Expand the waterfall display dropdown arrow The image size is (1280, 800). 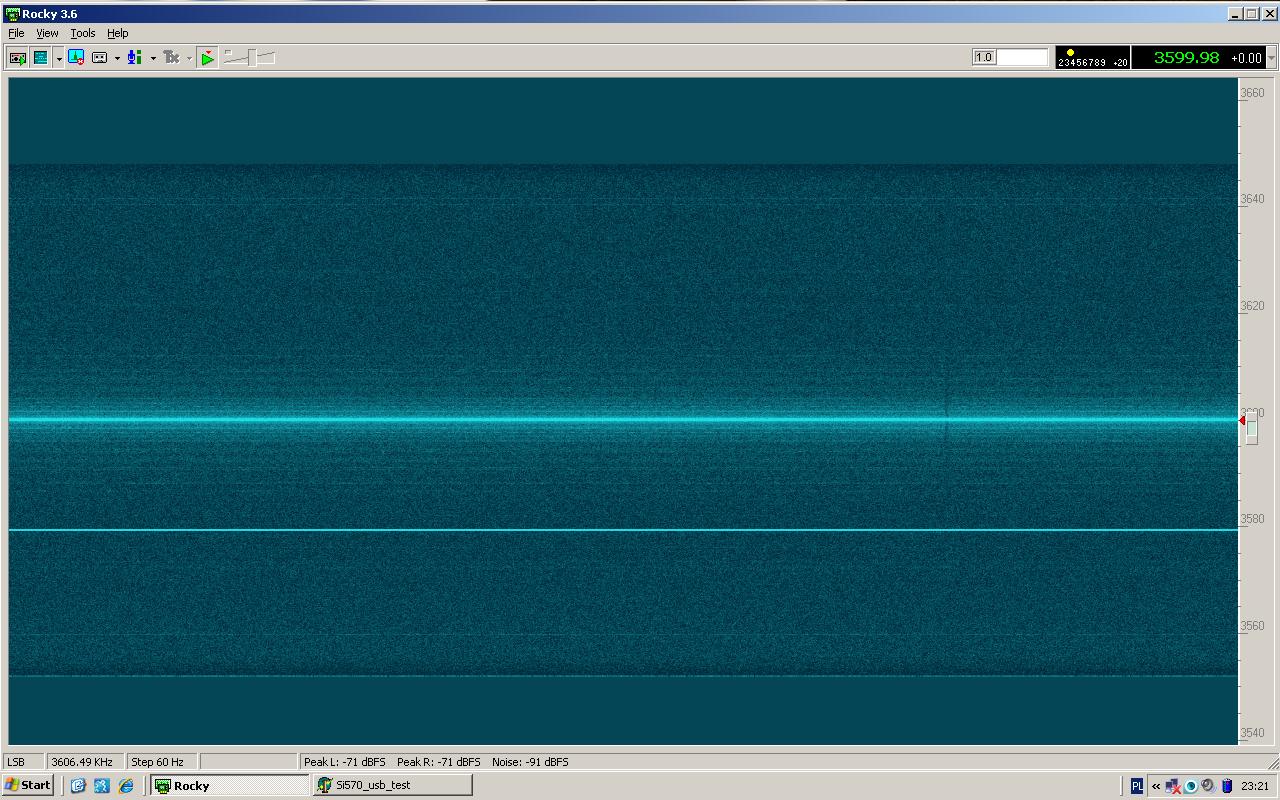click(59, 58)
